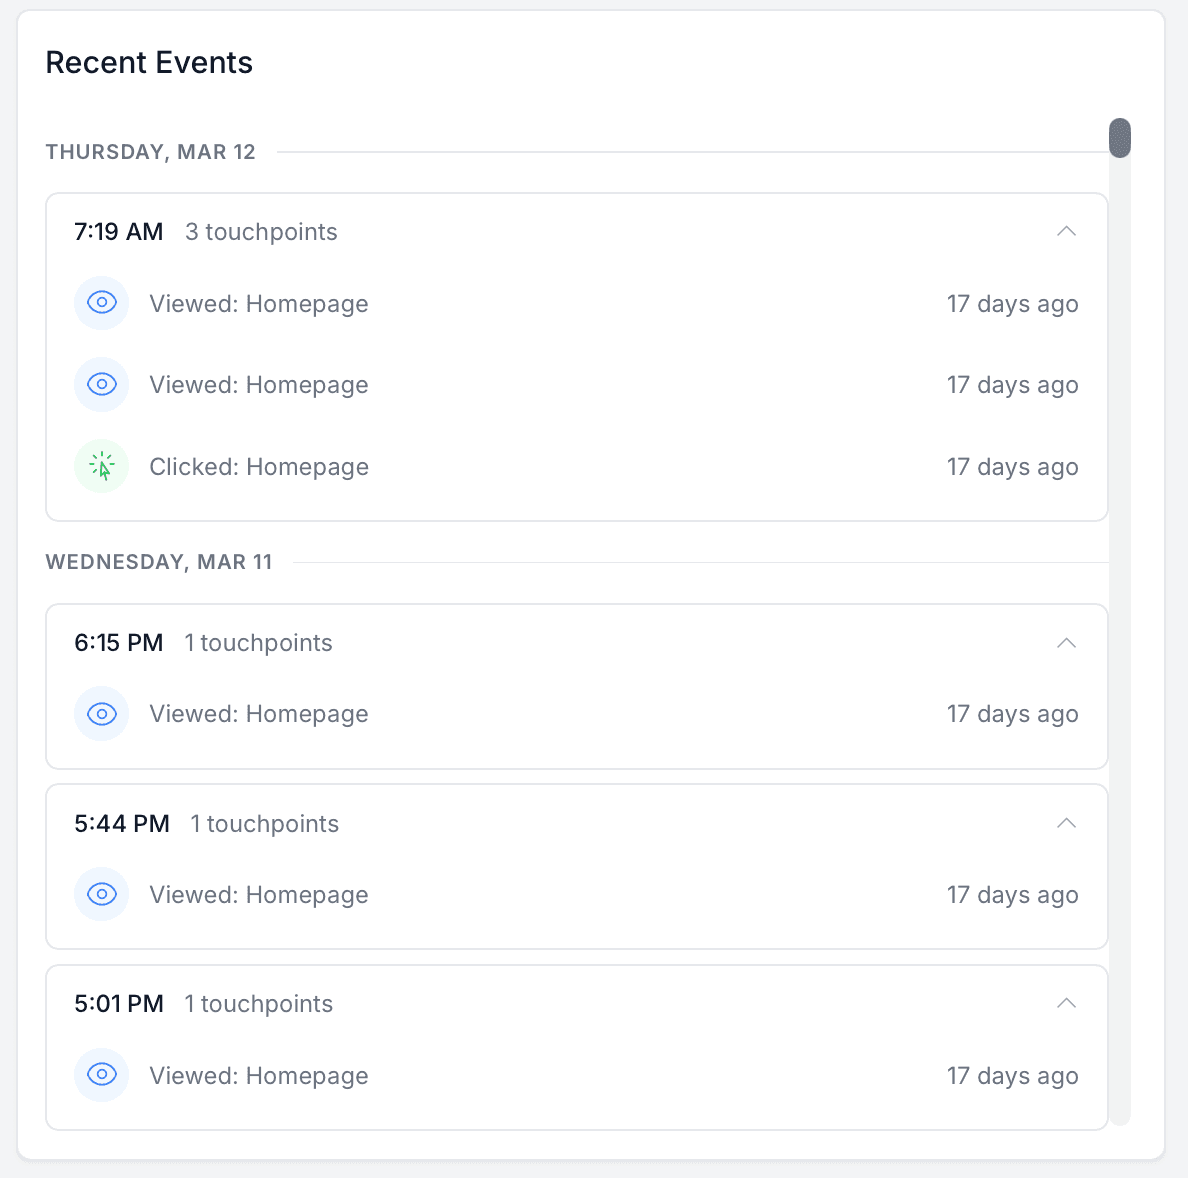
Task: Click the Recent Events title
Action: click(x=148, y=62)
